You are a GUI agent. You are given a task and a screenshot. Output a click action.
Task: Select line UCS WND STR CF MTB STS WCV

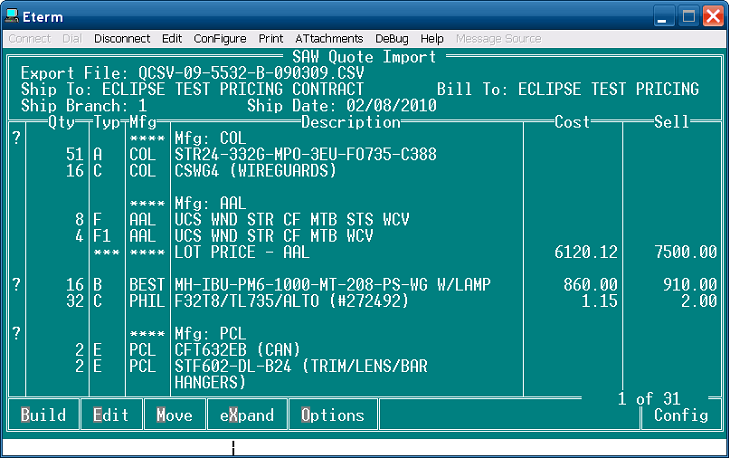(x=292, y=220)
